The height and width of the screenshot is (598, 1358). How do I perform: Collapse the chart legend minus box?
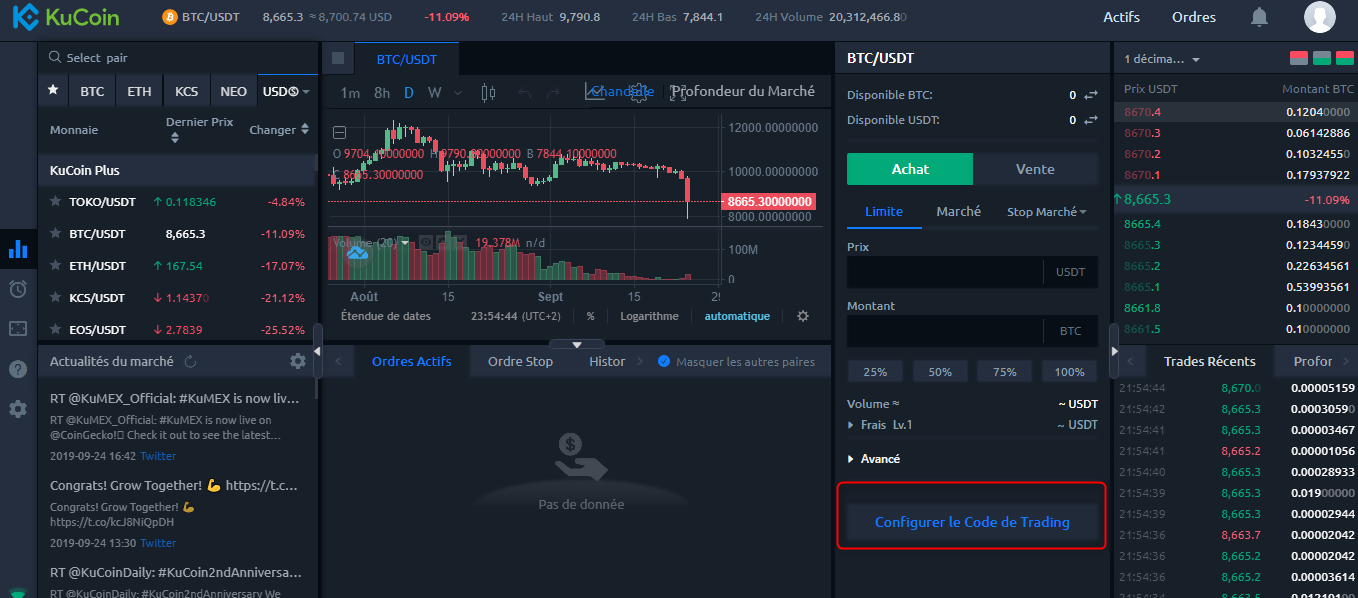point(339,132)
